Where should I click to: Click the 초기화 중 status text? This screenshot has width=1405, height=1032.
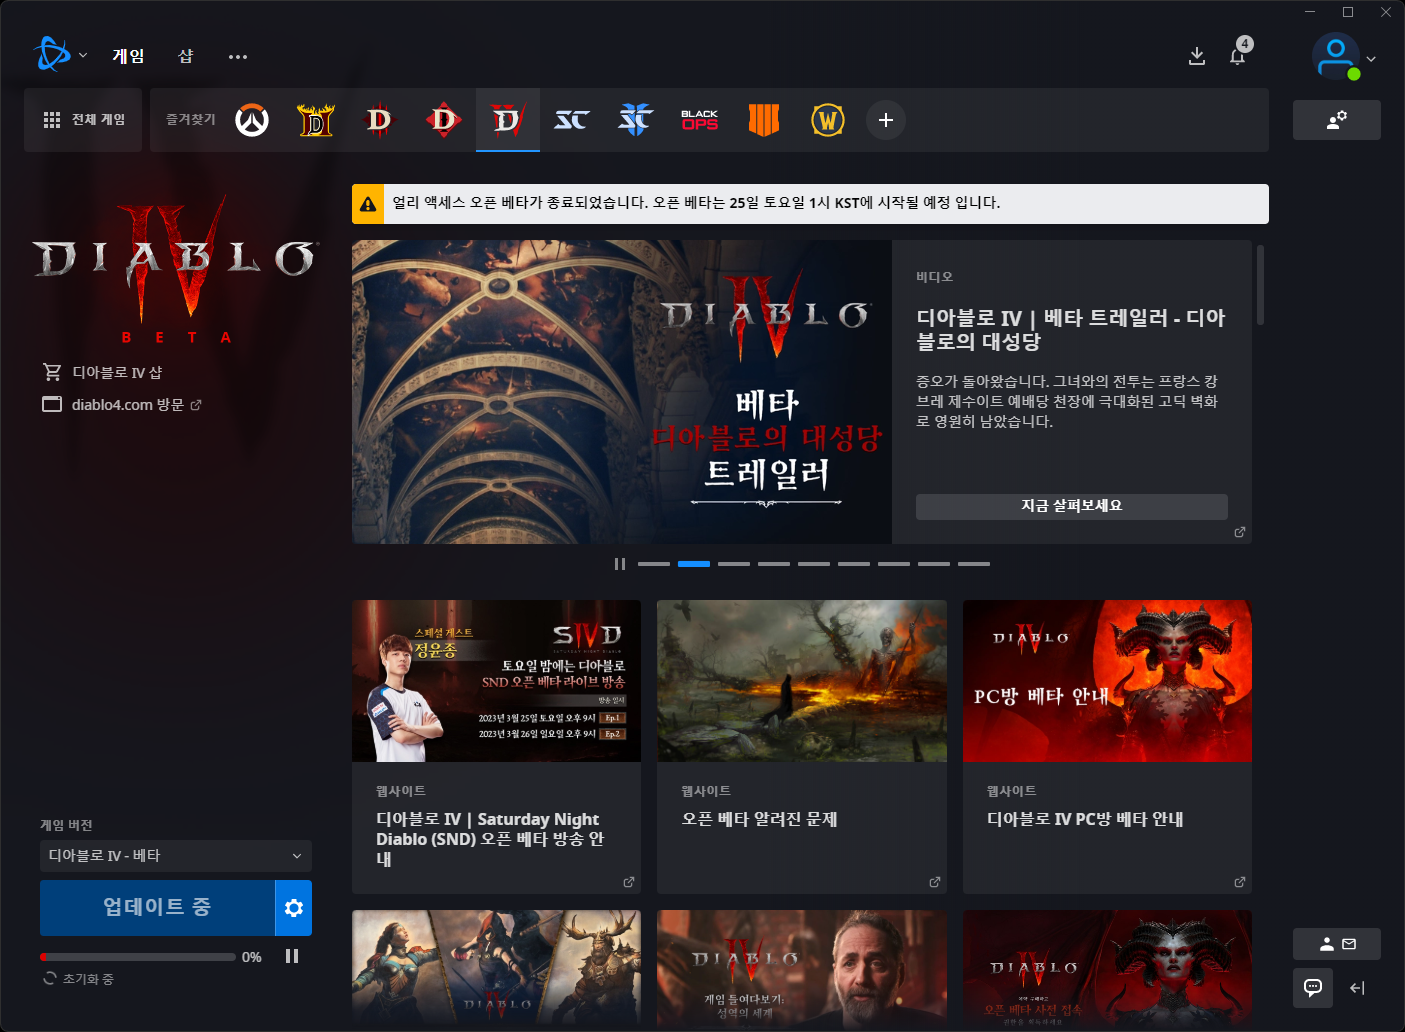(x=88, y=979)
